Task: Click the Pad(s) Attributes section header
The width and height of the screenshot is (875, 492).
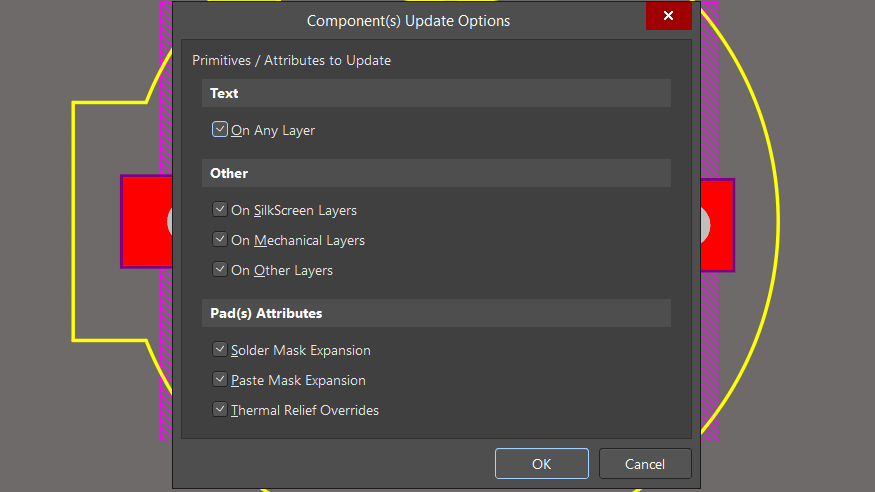Action: click(435, 313)
